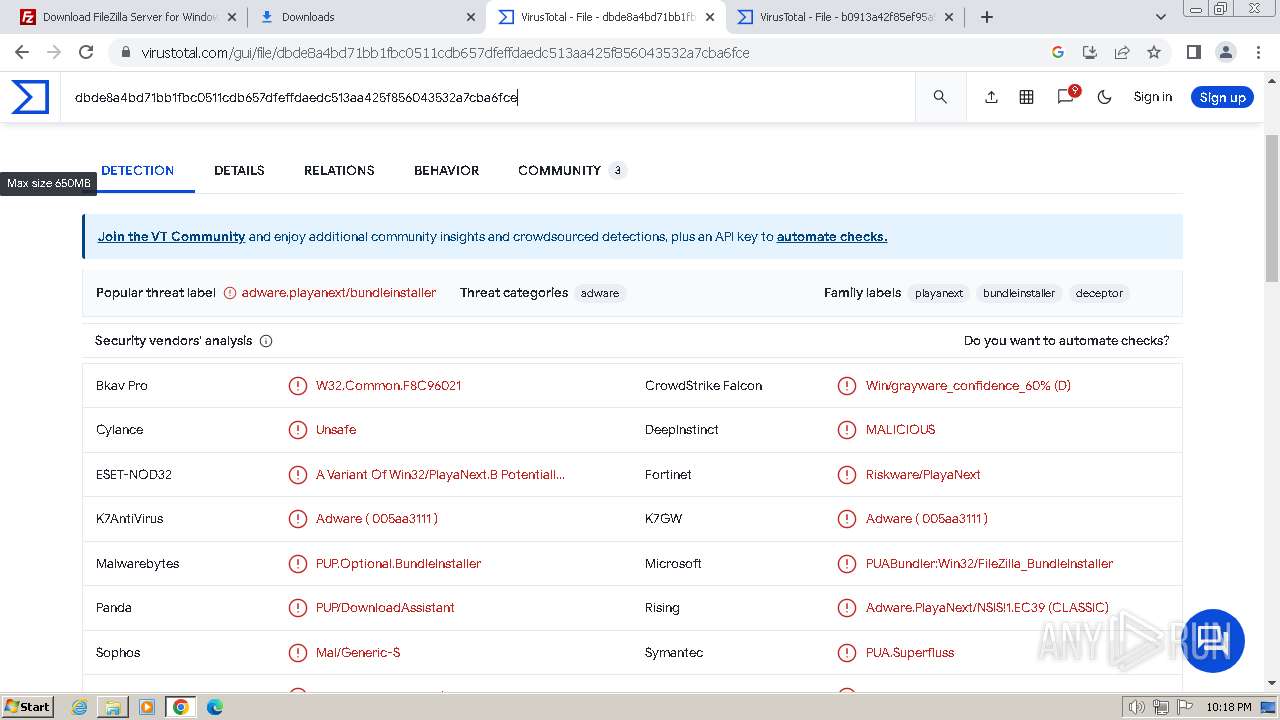Switch to the DETECTION tab
1280x720 pixels.
(138, 170)
